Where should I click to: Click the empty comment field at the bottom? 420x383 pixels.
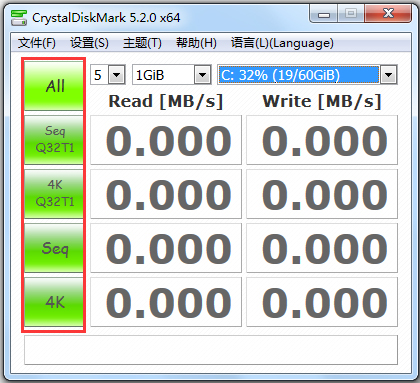point(211,350)
